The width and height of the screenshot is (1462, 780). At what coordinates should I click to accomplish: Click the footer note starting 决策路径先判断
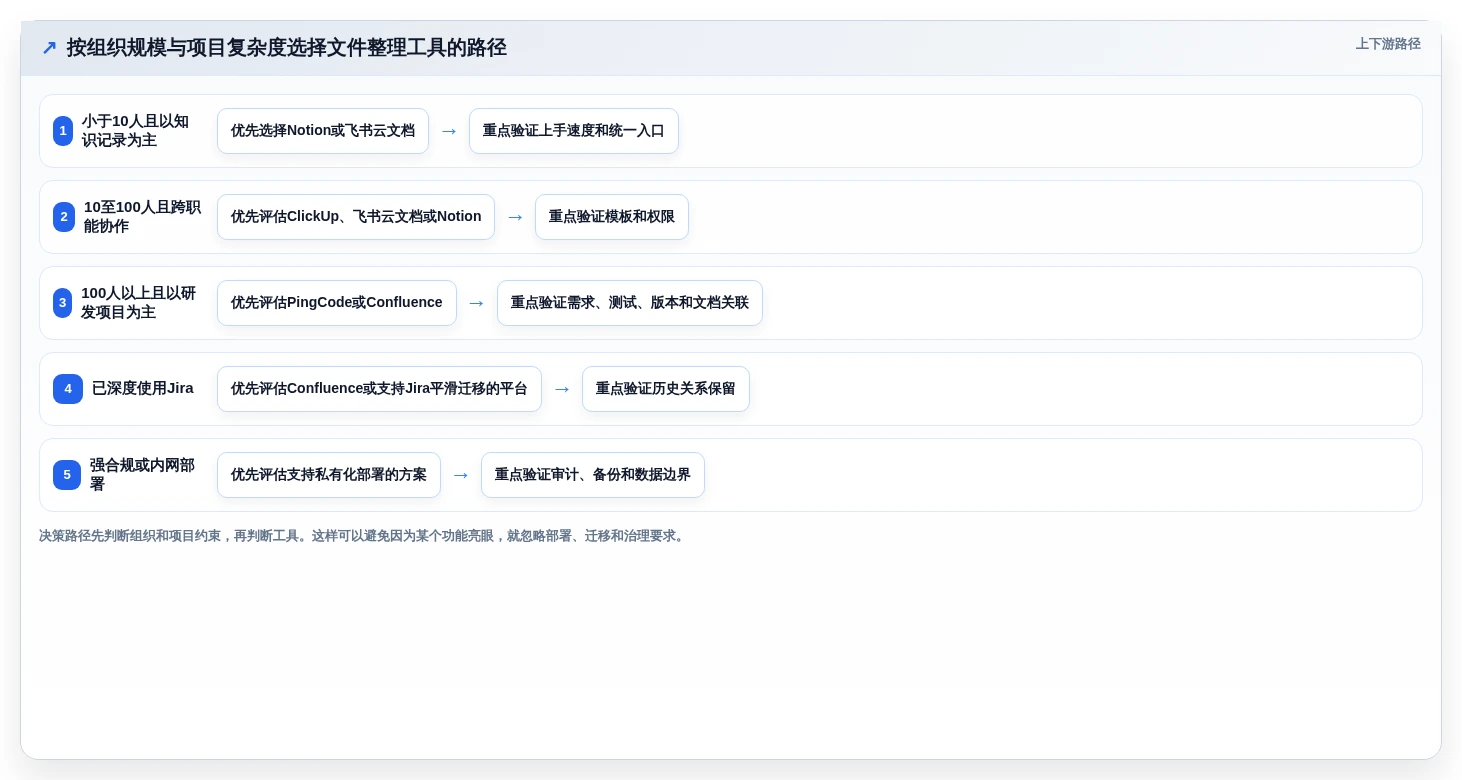tap(364, 536)
